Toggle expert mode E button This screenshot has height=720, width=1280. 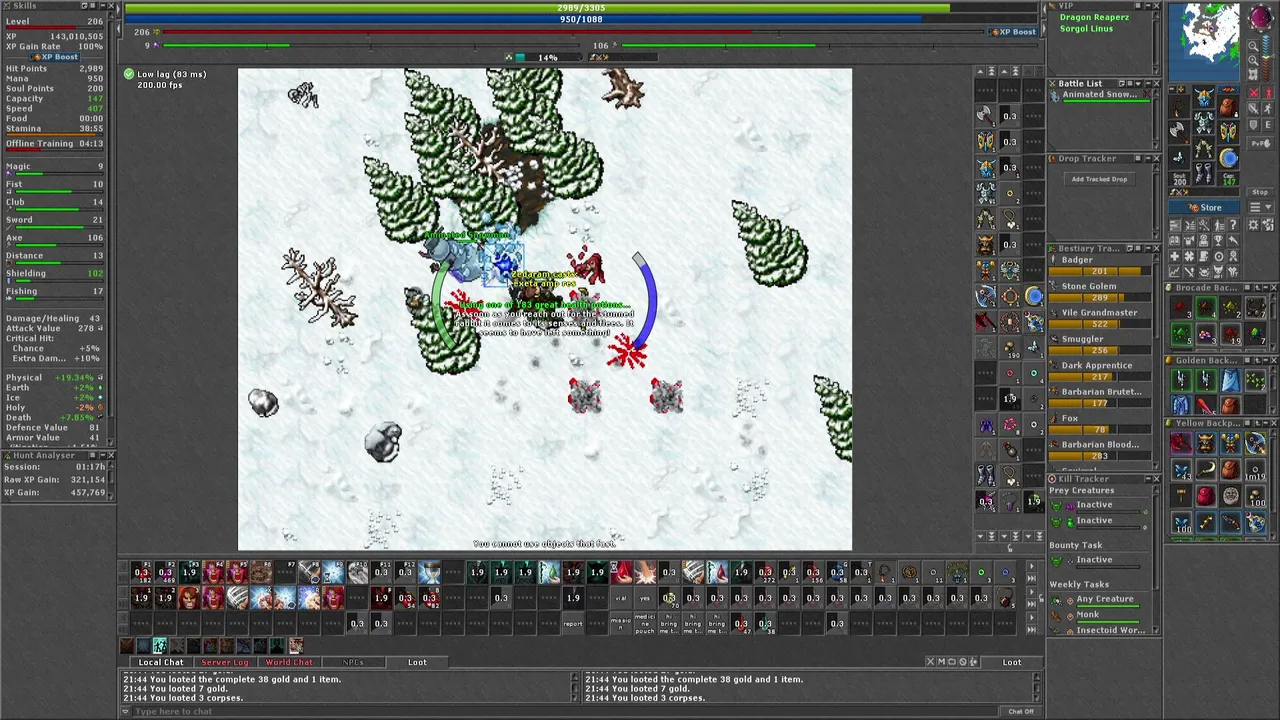click(1269, 124)
